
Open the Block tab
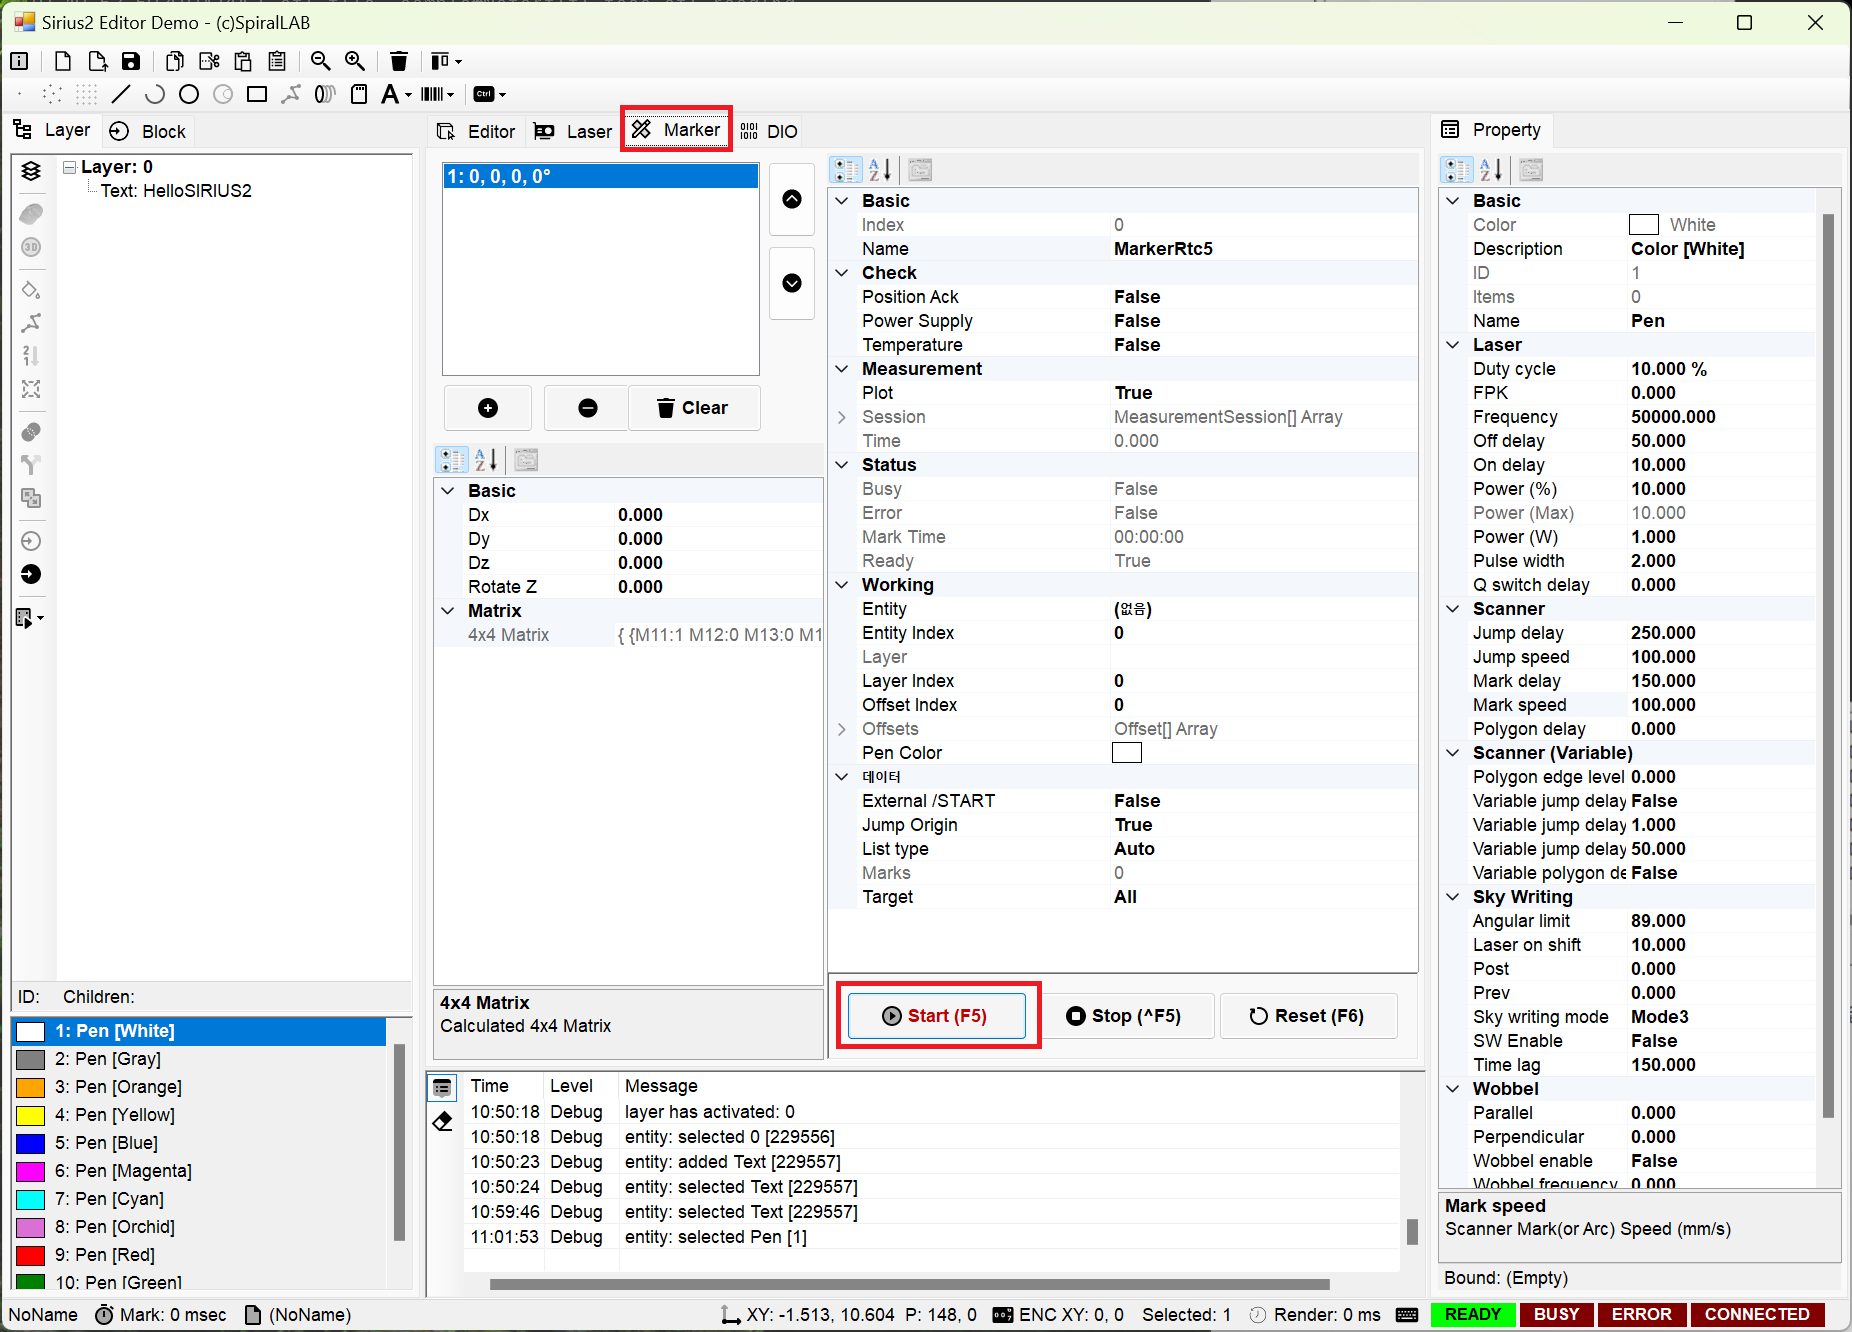tap(148, 131)
